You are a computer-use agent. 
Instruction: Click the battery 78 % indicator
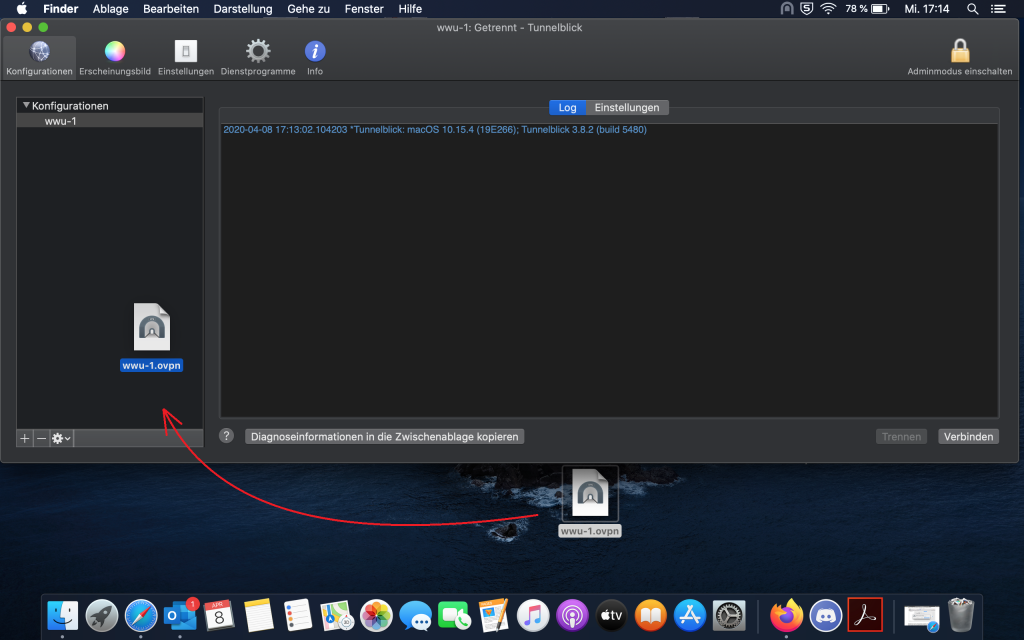pyautogui.click(x=867, y=8)
